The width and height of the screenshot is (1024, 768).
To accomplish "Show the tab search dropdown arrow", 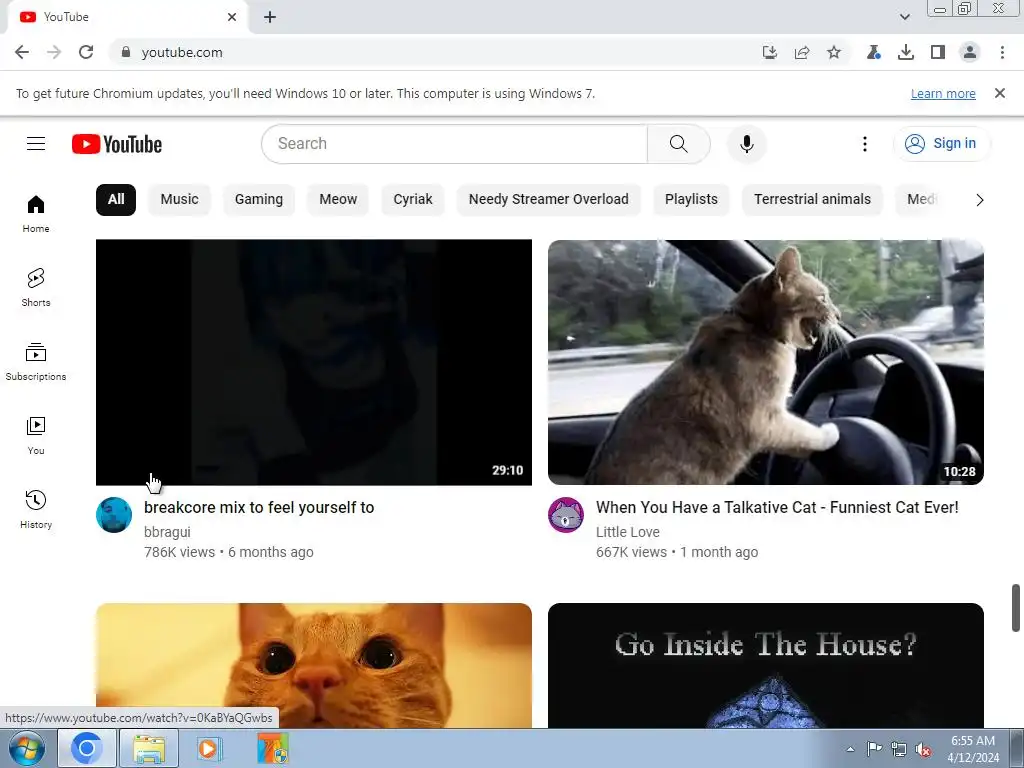I will (x=904, y=17).
